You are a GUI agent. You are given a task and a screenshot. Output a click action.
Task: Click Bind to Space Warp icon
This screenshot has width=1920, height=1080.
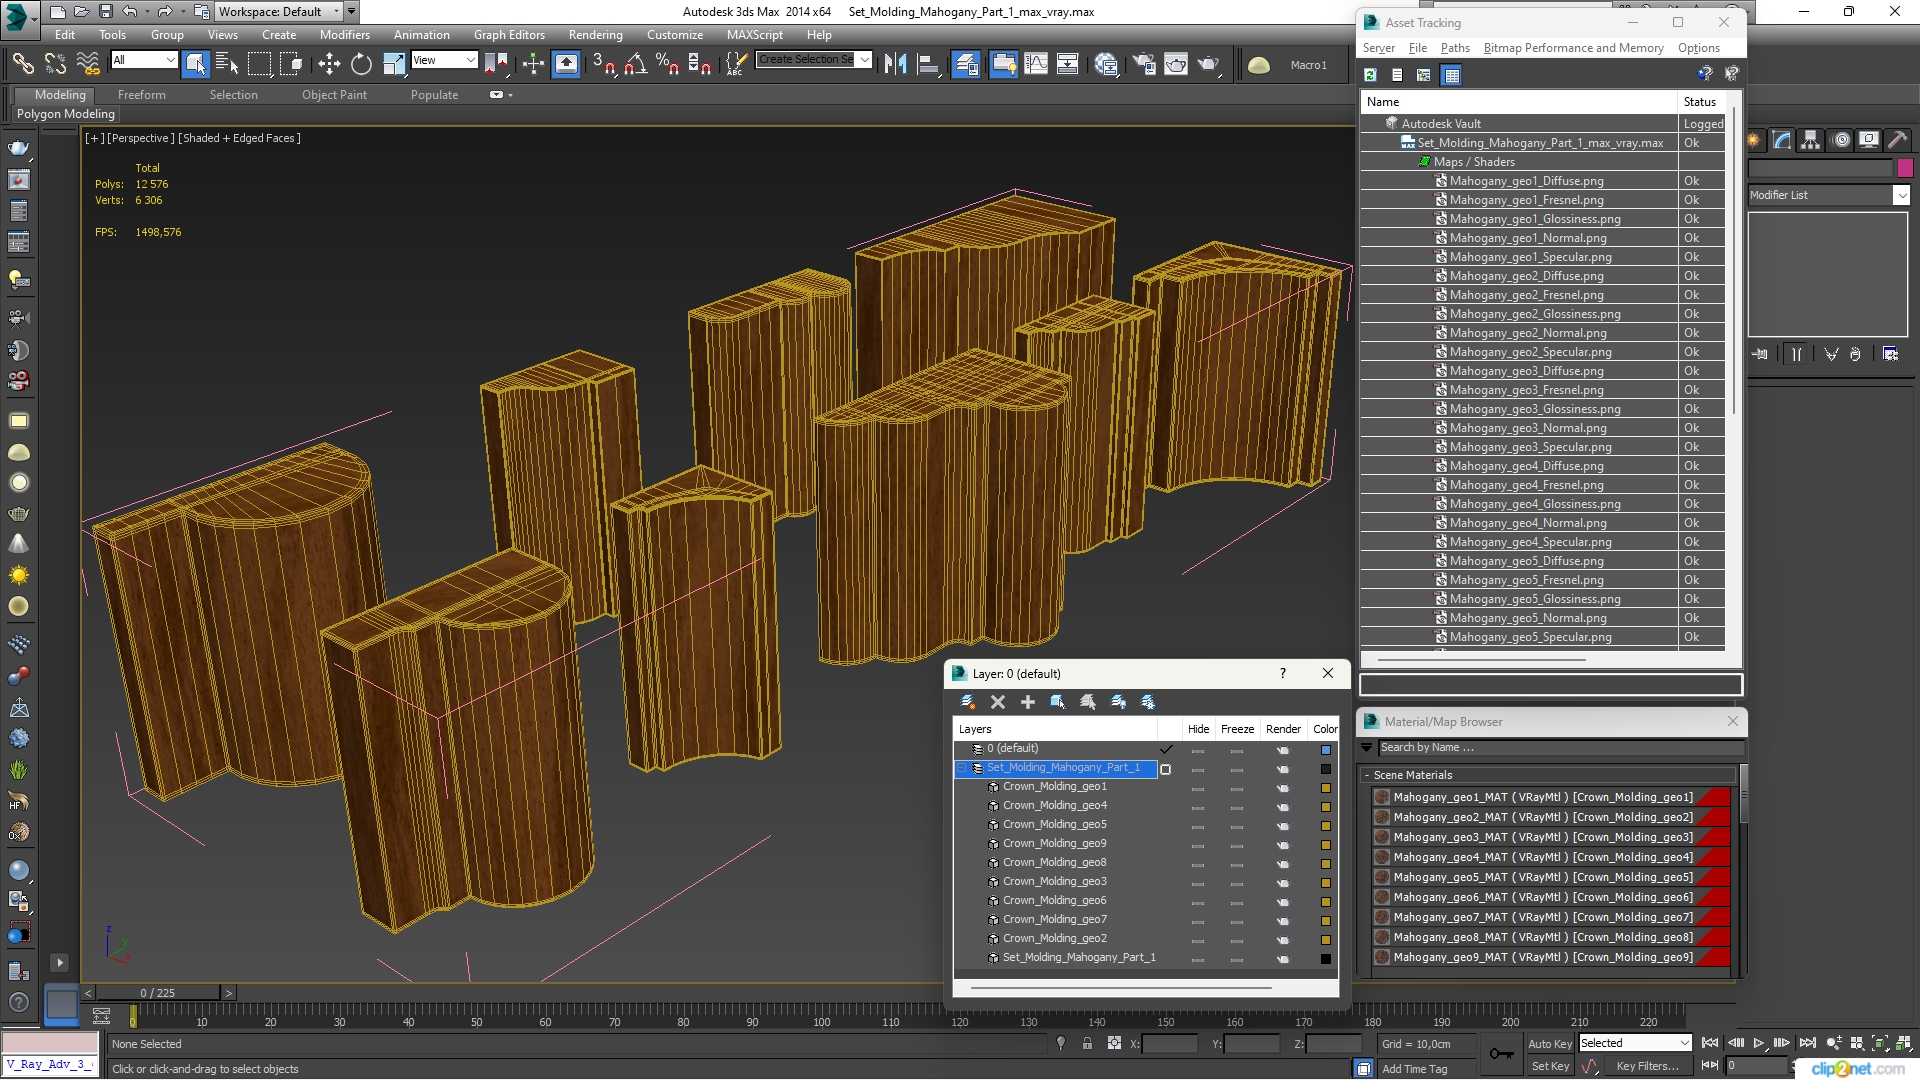click(88, 64)
